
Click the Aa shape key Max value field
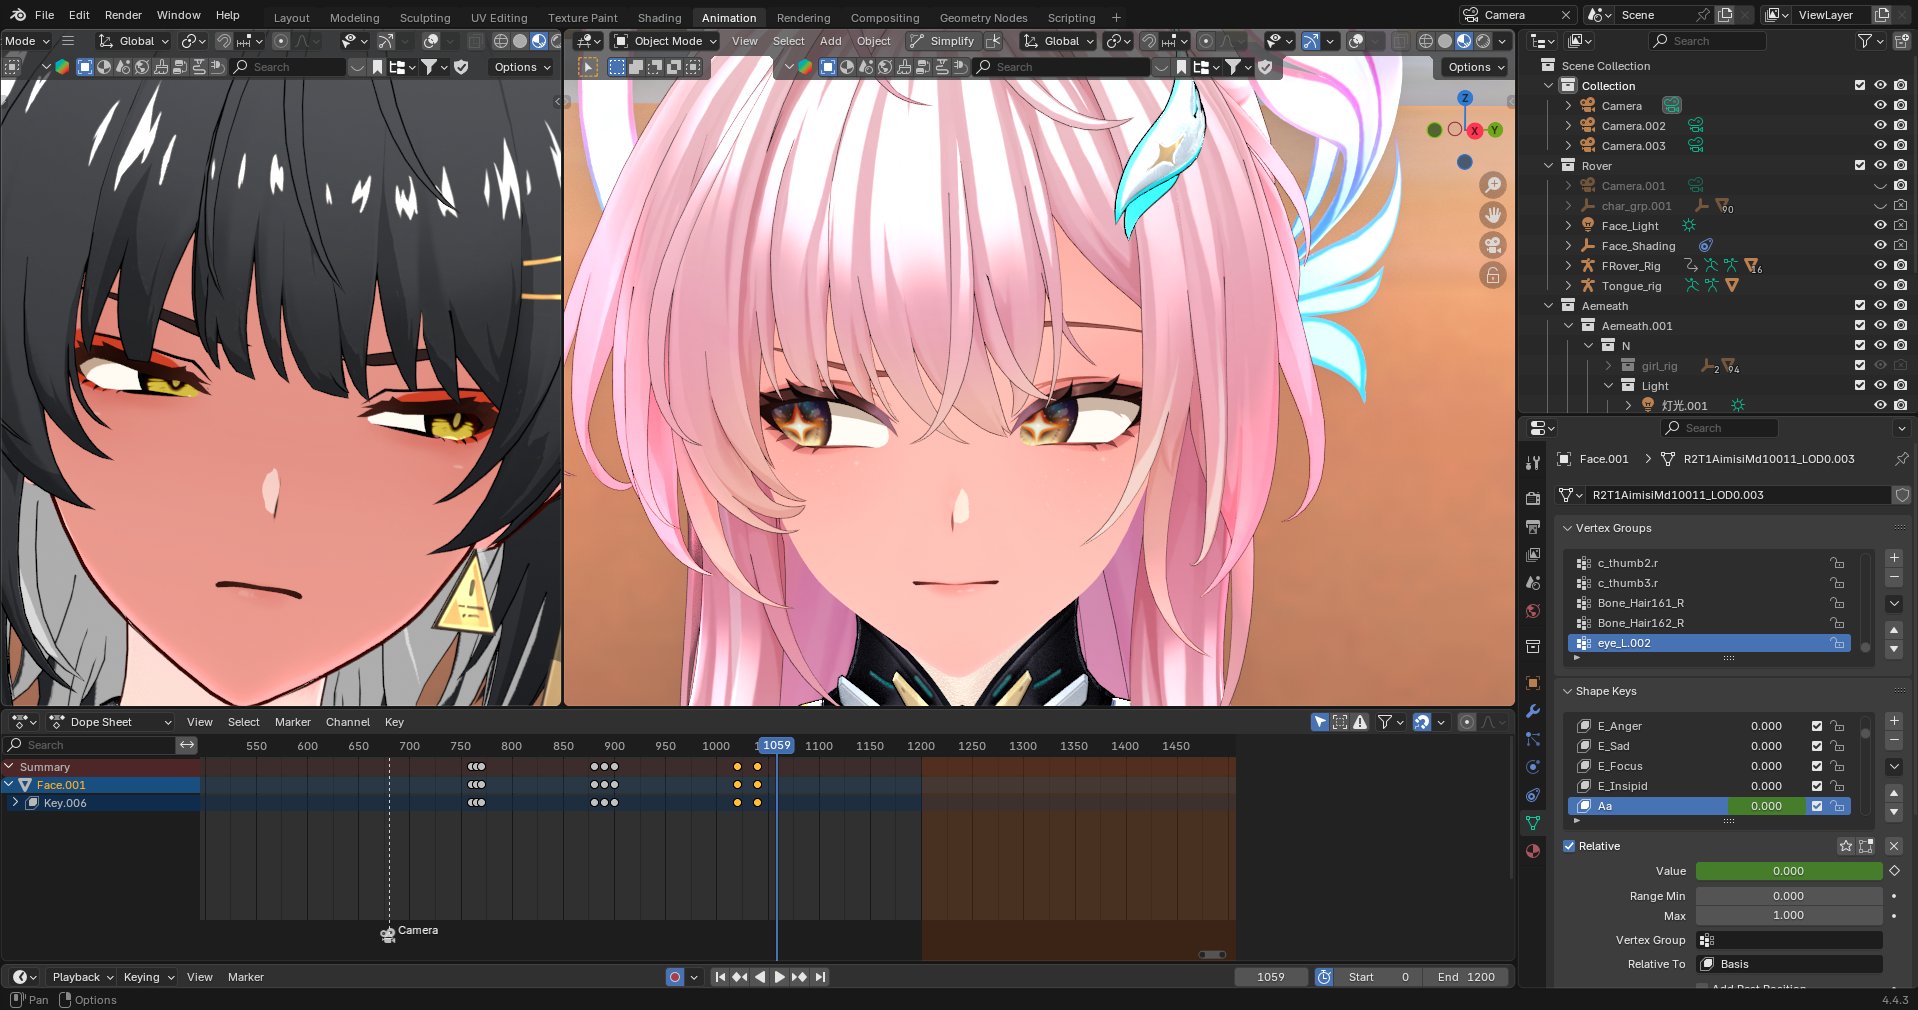pyautogui.click(x=1789, y=915)
